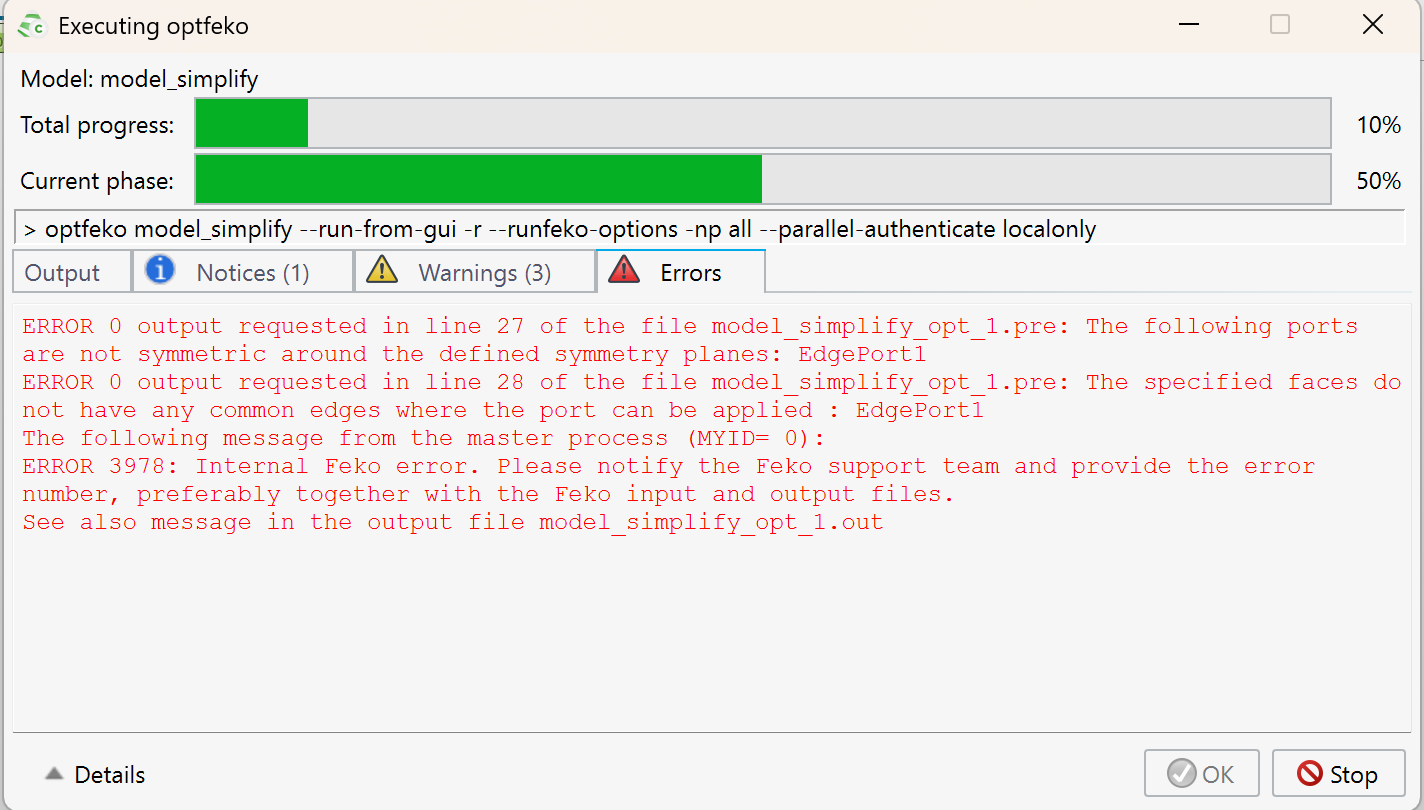1424x810 pixels.
Task: Minimize the Executing optfeko window
Action: (x=1189, y=25)
